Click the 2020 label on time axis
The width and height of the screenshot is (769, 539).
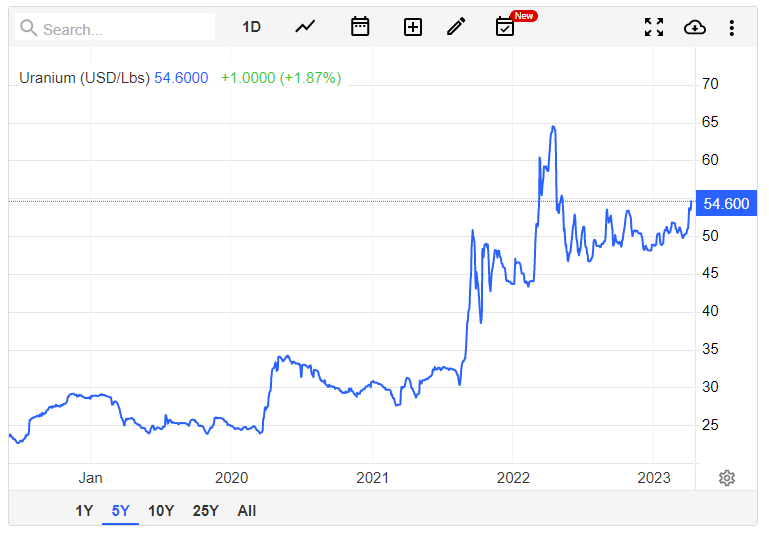231,478
